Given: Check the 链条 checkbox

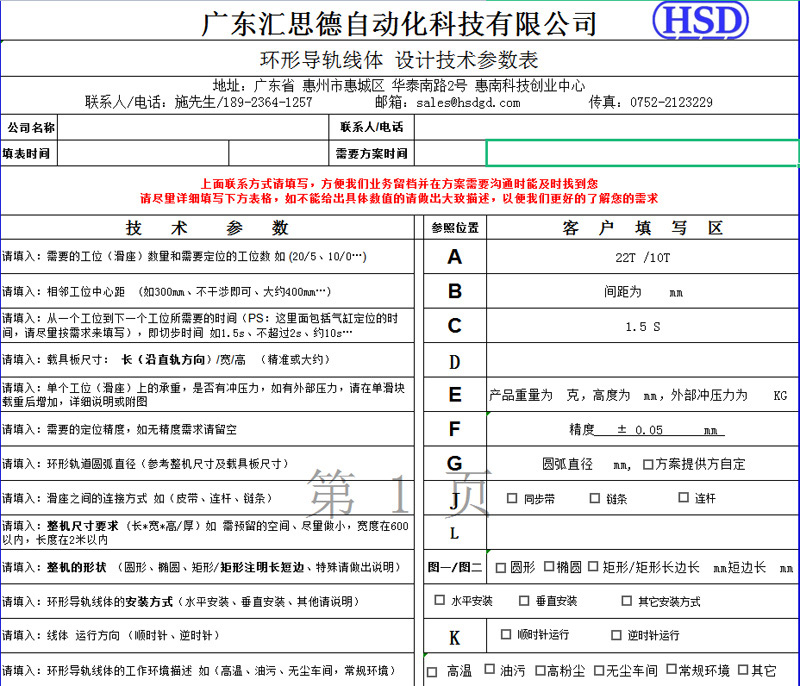Looking at the screenshot, I should click(596, 497).
